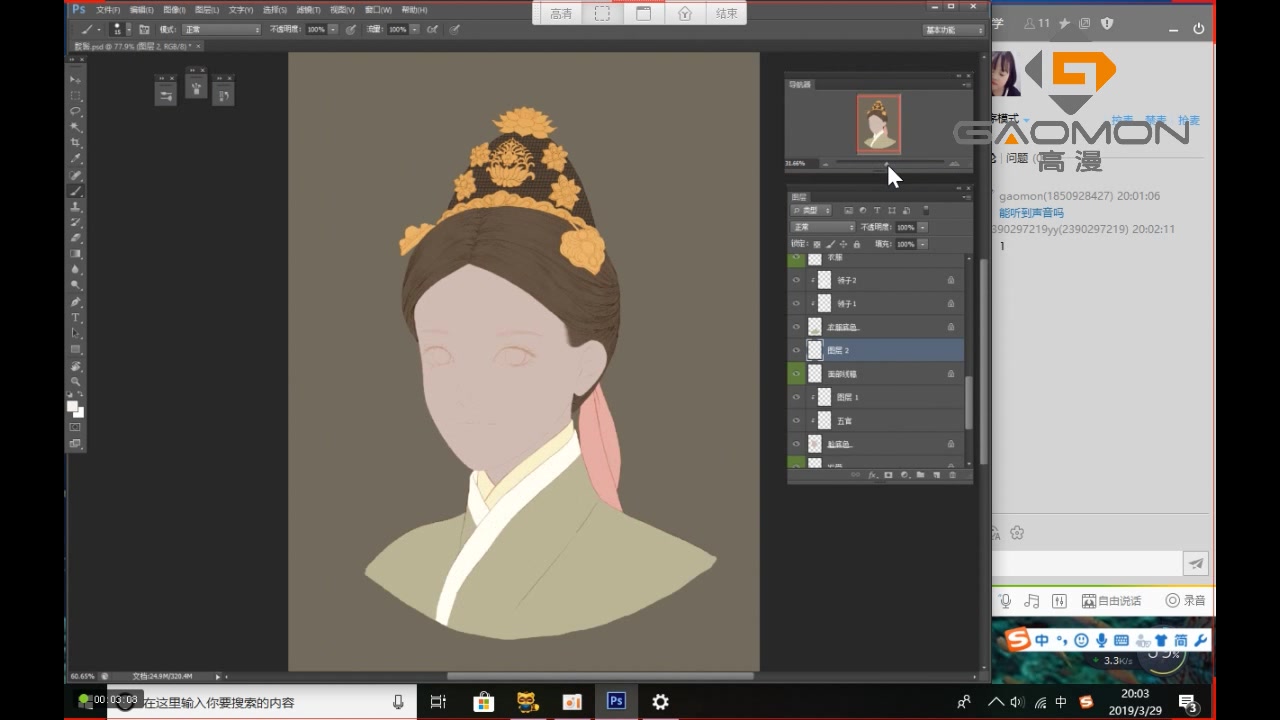Viewport: 1280px width, 720px height.
Task: Click 录音 in chat window
Action: coord(1186,601)
